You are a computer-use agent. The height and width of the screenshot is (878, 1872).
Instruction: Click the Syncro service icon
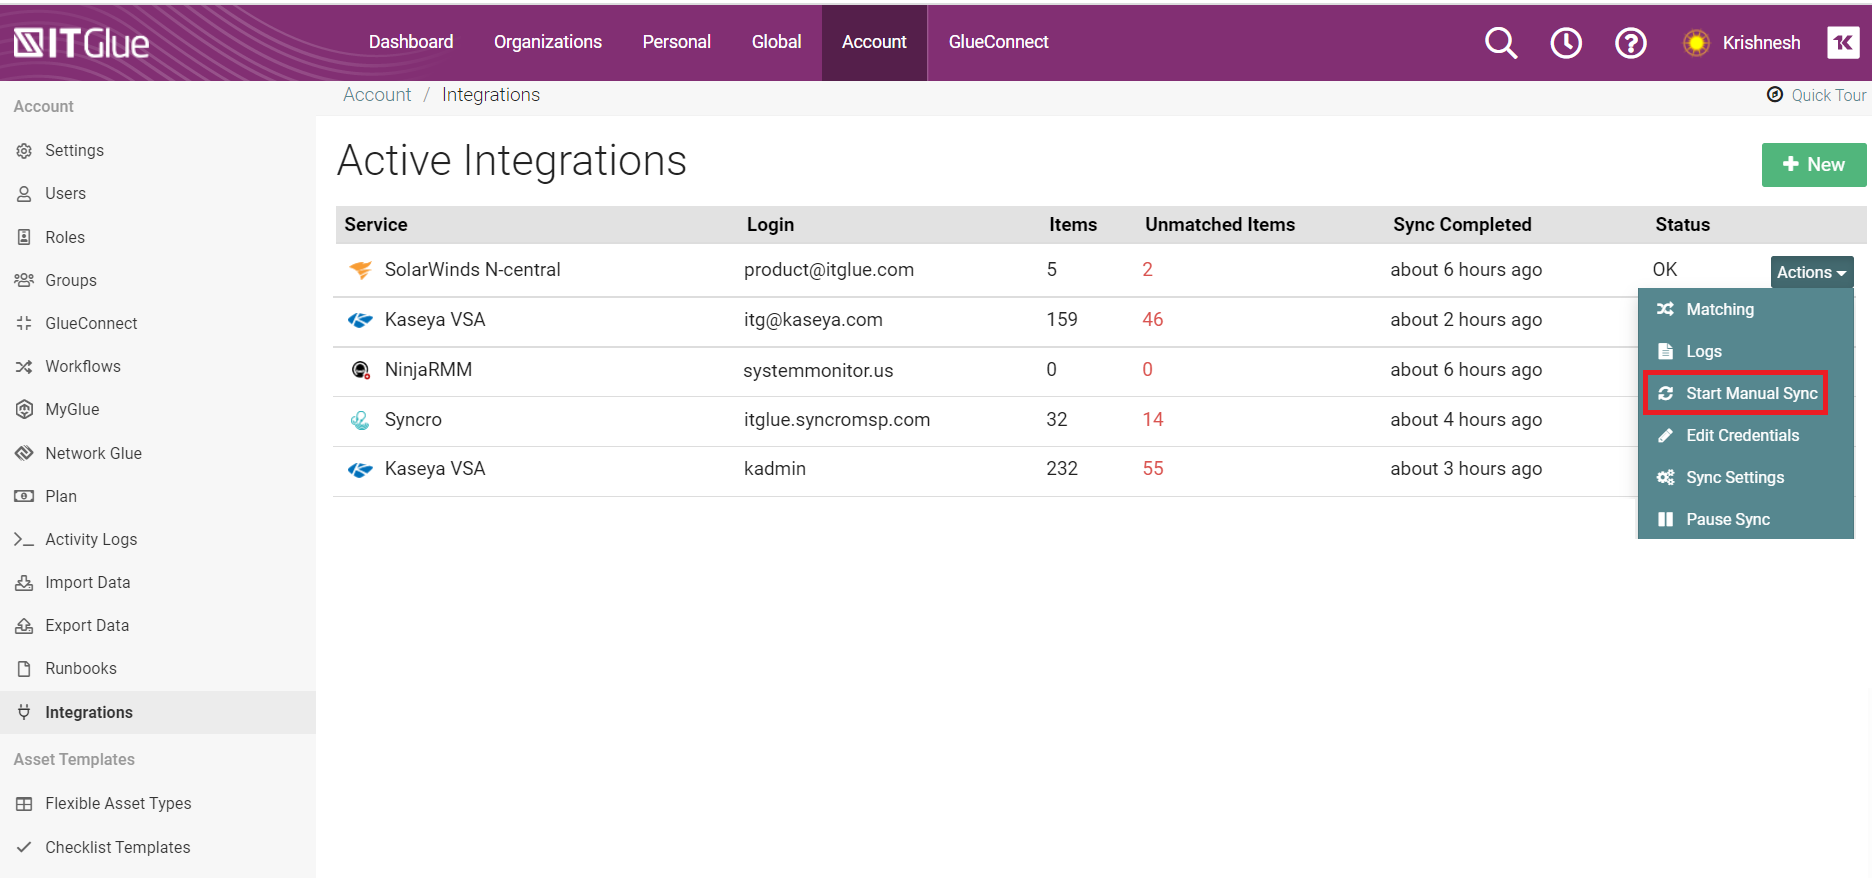point(360,420)
